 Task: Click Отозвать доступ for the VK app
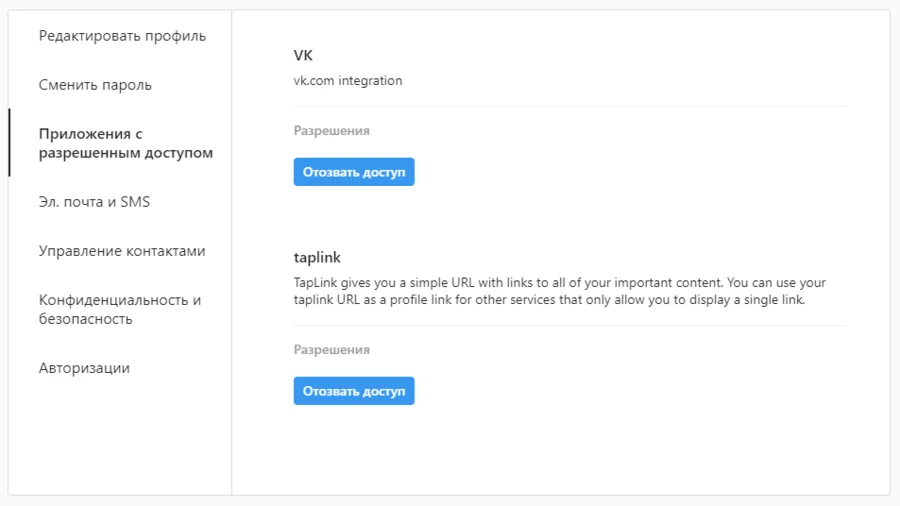tap(354, 172)
